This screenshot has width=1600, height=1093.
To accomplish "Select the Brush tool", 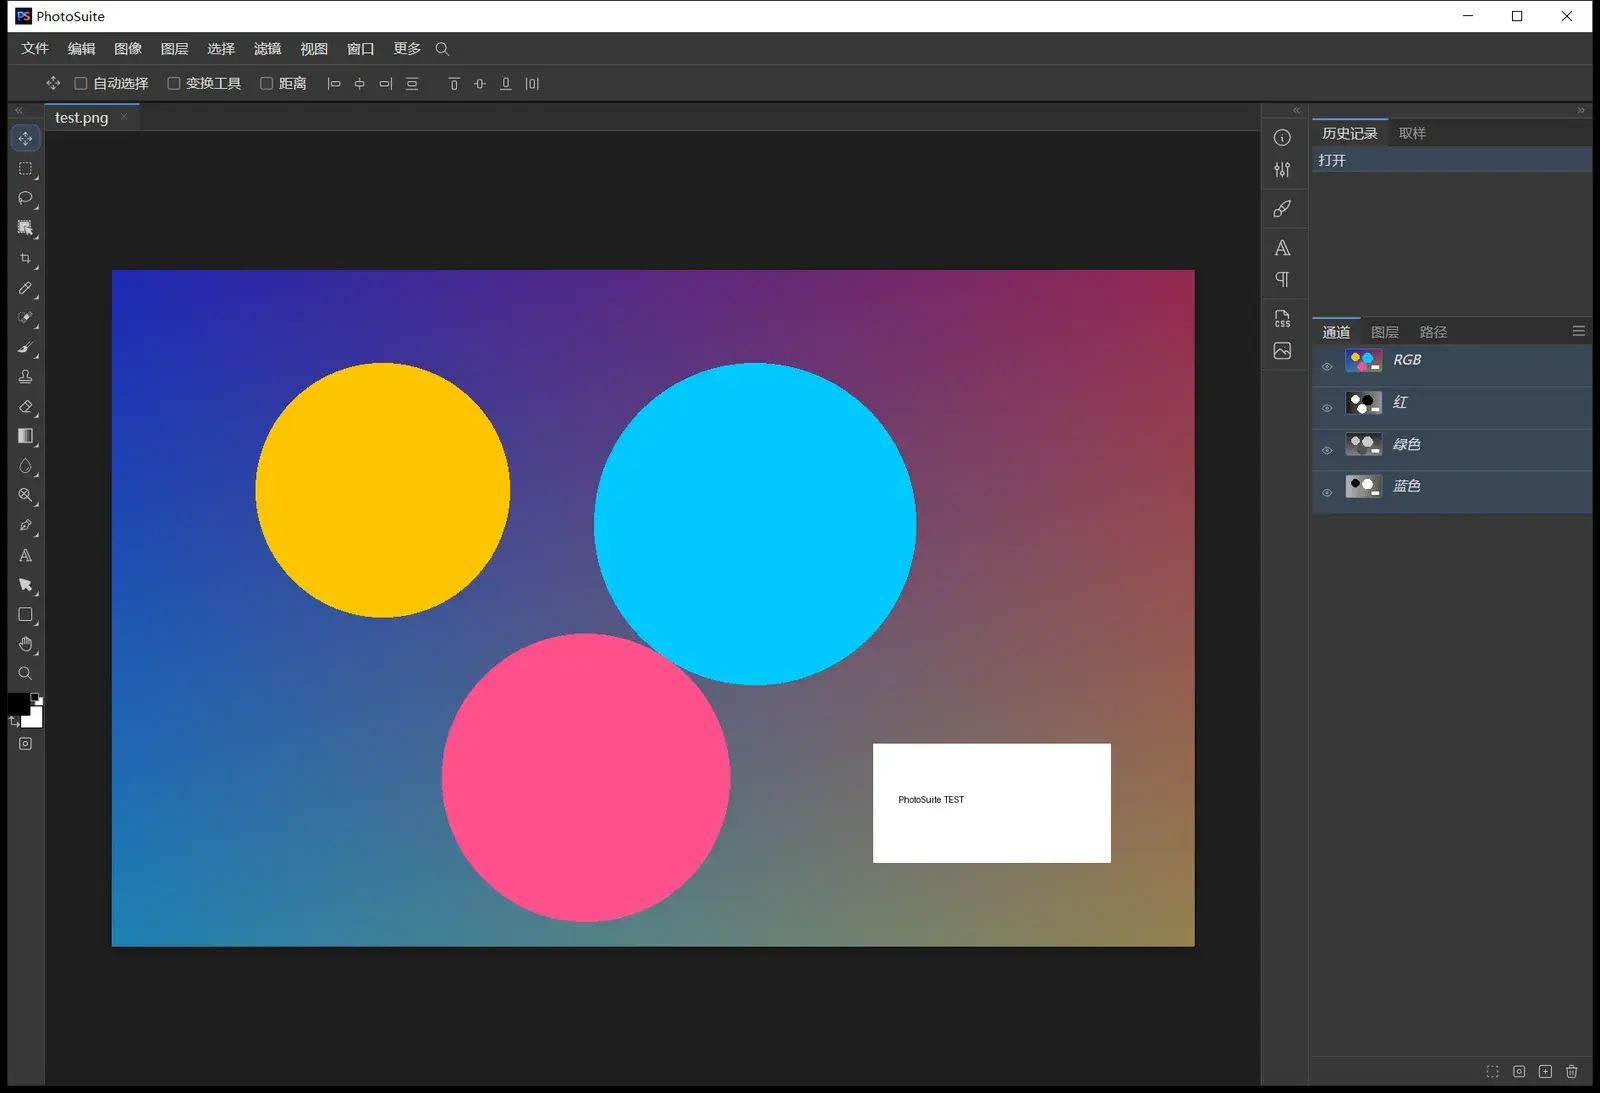I will [x=26, y=348].
